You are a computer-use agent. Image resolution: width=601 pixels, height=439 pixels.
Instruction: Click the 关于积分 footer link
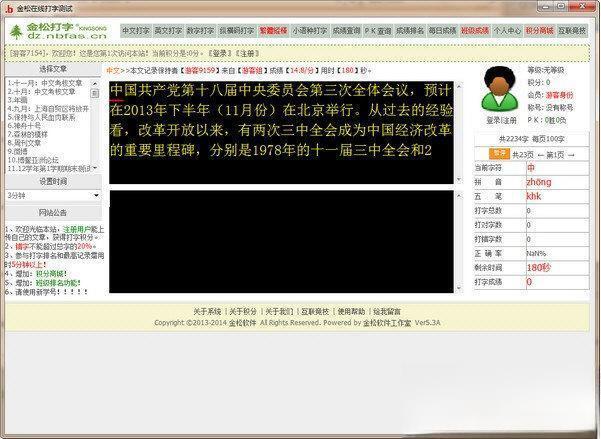click(243, 312)
